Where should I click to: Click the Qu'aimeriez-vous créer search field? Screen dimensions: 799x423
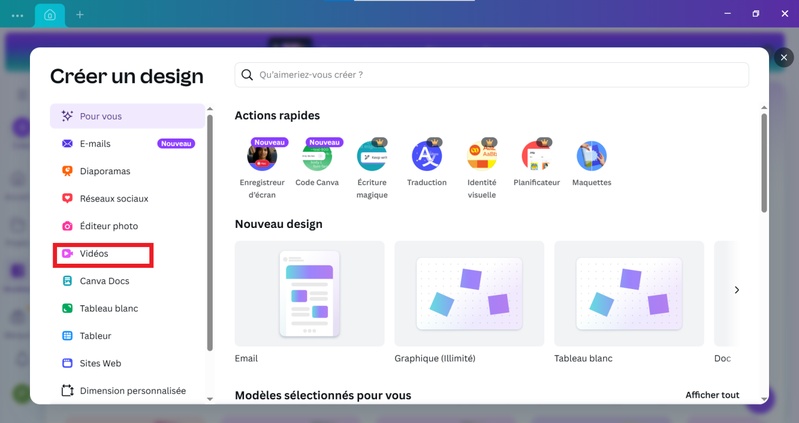[492, 75]
